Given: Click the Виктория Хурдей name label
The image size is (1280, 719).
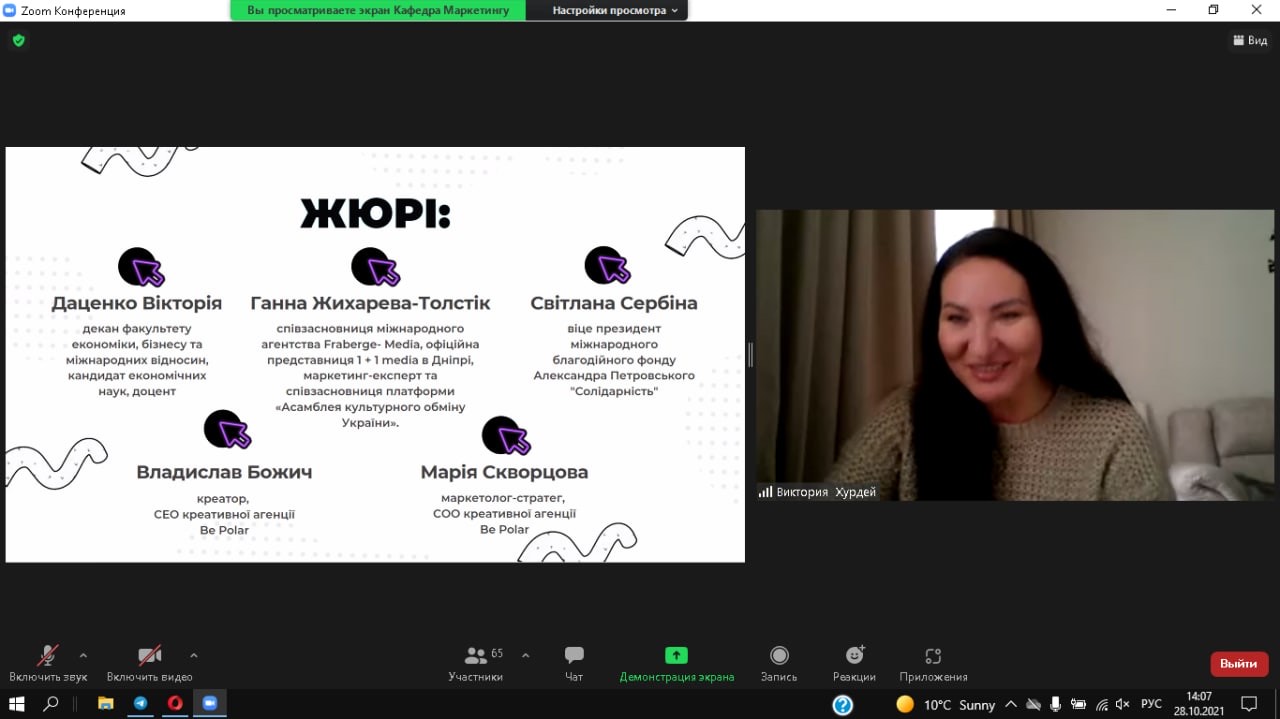Looking at the screenshot, I should click(826, 492).
